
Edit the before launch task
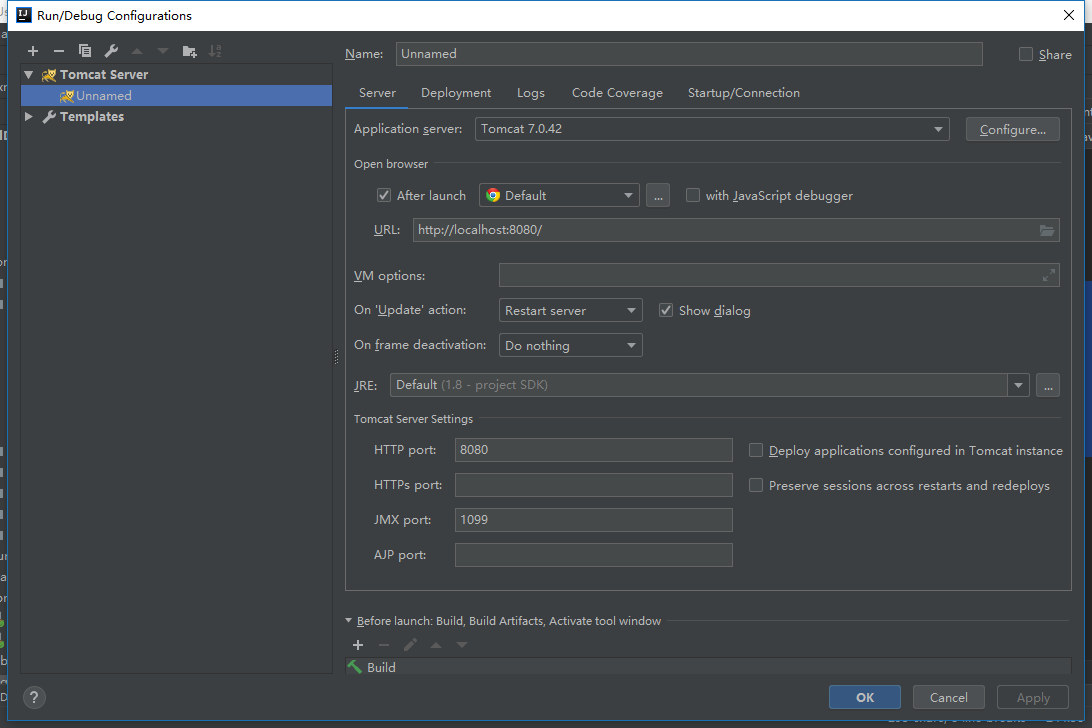tap(410, 645)
